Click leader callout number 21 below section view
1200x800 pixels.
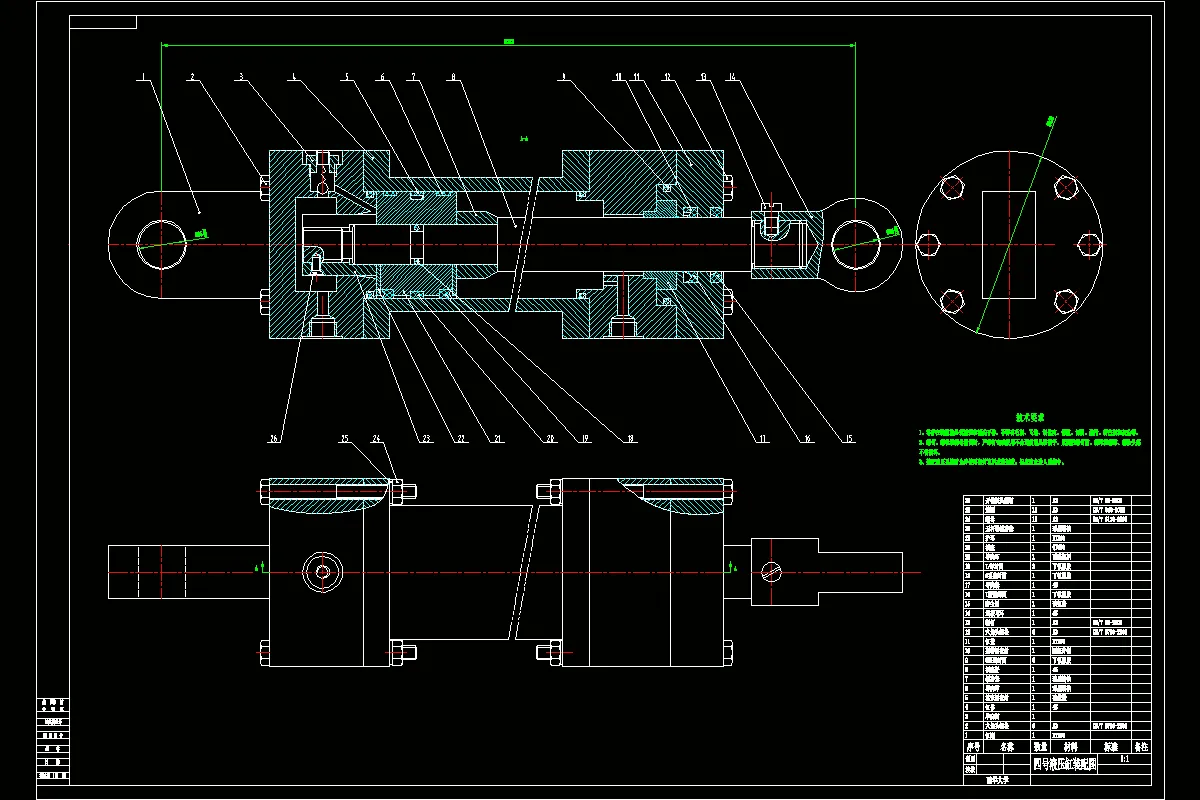[496, 437]
